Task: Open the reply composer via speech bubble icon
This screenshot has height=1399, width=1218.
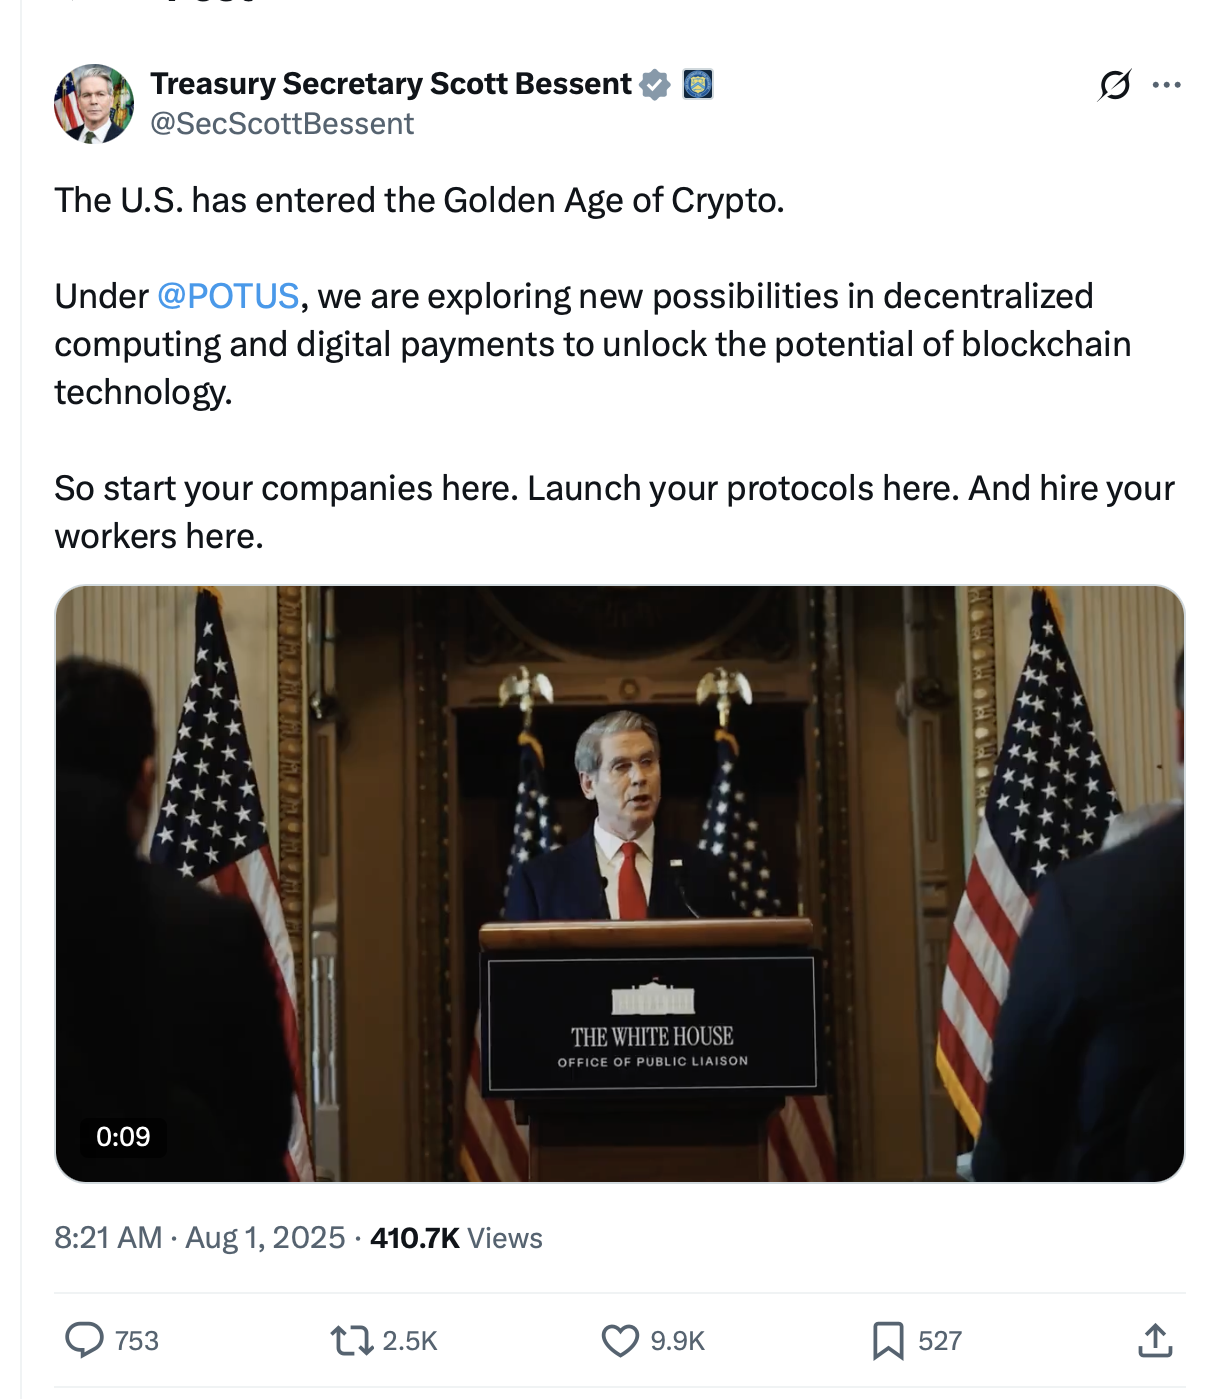Action: pos(86,1340)
